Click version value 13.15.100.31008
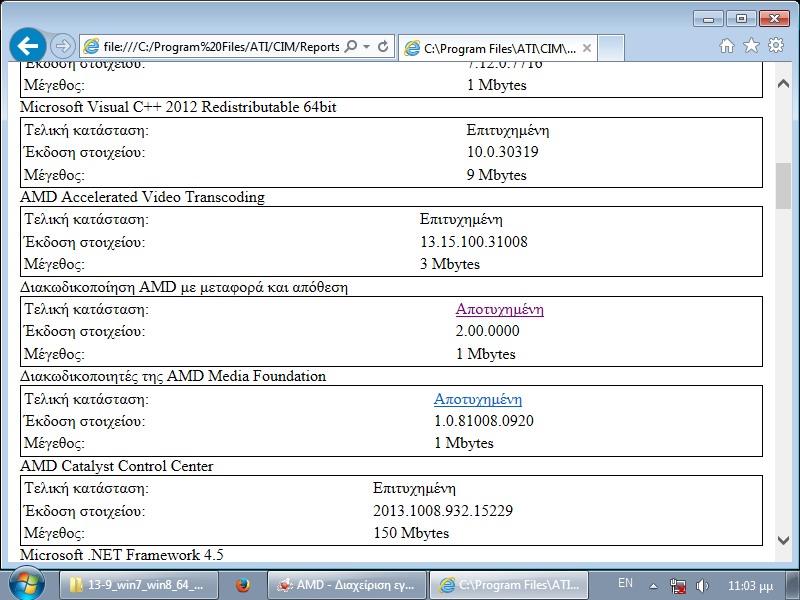 pyautogui.click(x=473, y=242)
